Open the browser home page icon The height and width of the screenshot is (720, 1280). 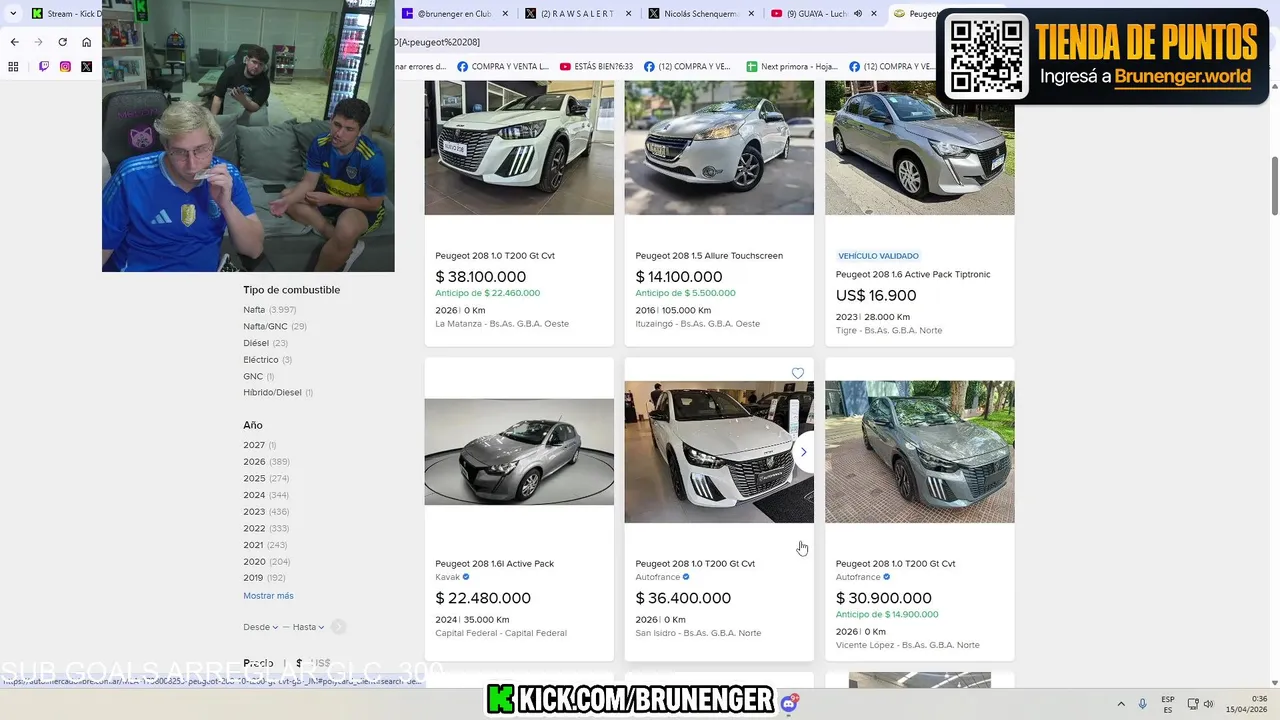[86, 42]
